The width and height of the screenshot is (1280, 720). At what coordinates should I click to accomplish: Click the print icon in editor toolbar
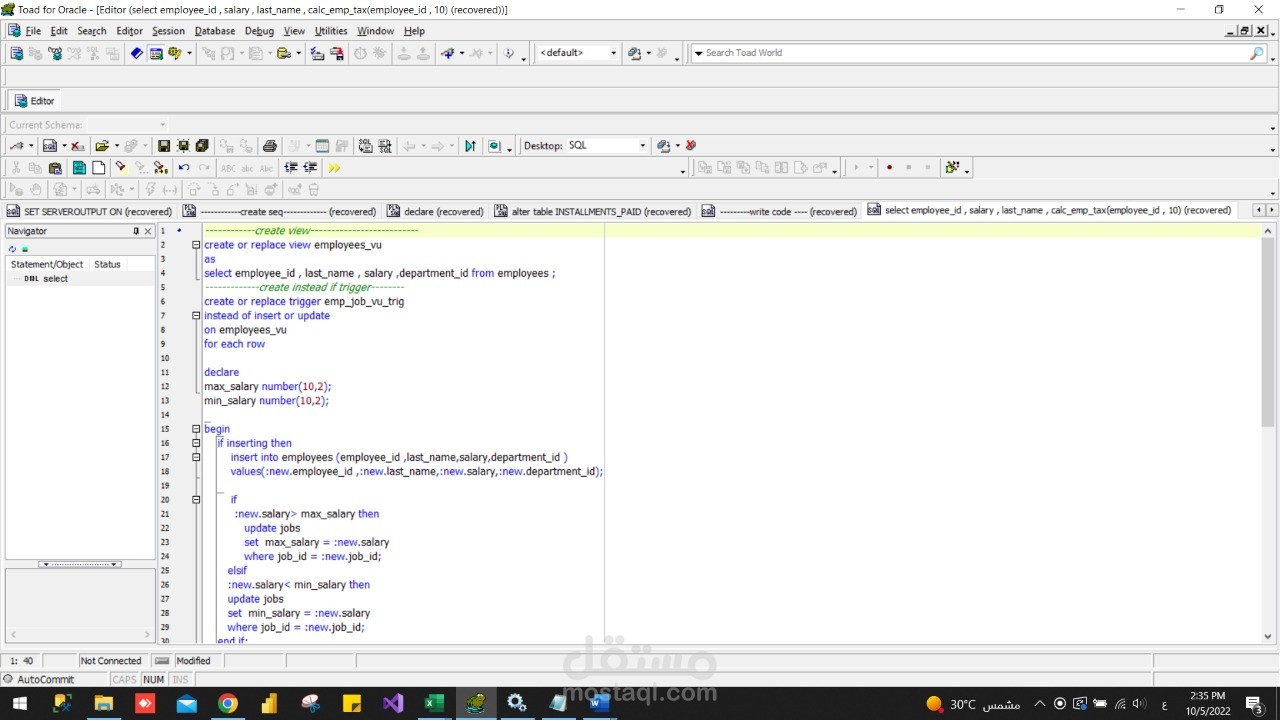coord(269,146)
